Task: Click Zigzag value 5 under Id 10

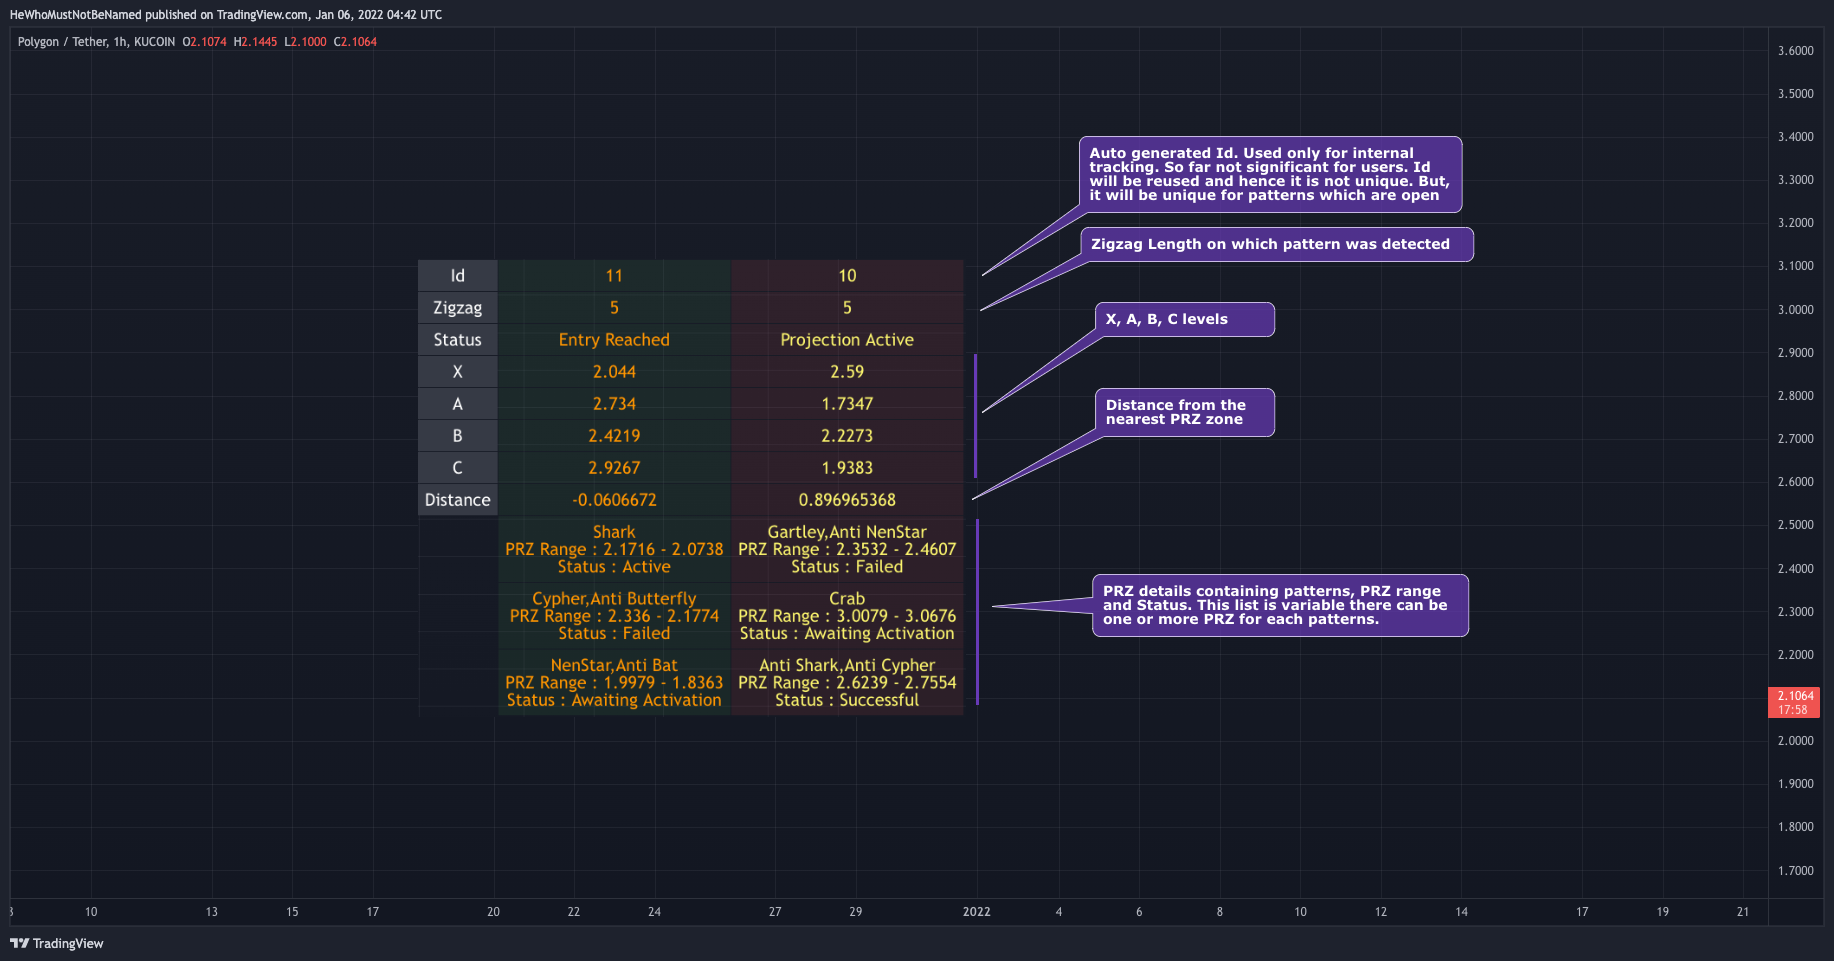Action: pos(847,308)
